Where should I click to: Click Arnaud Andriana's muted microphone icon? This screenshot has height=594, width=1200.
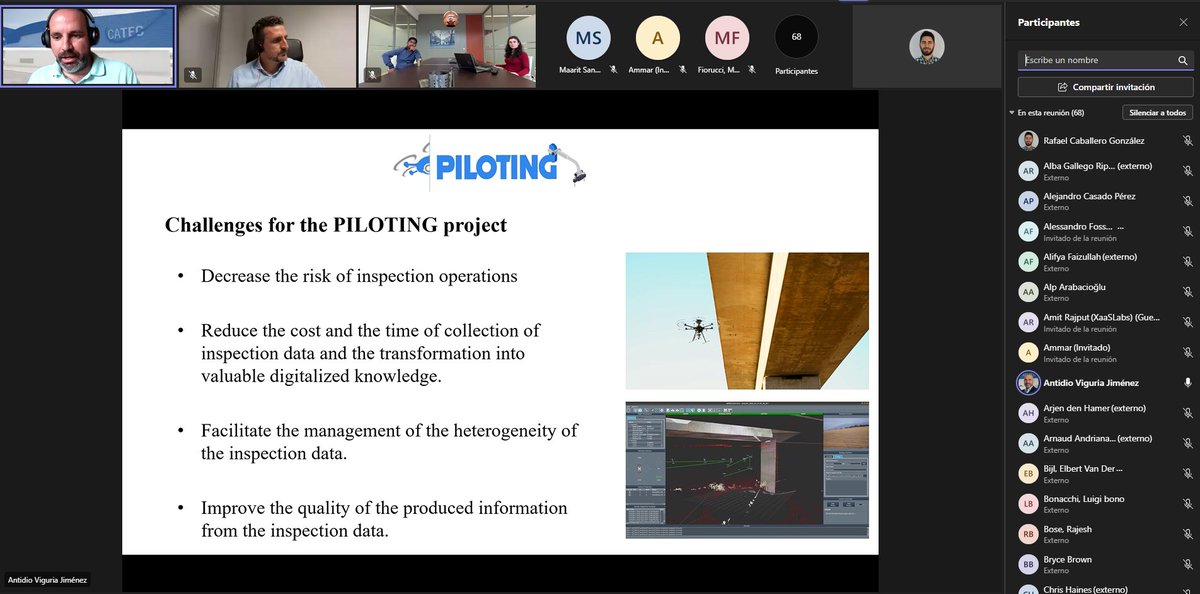[x=1187, y=443]
